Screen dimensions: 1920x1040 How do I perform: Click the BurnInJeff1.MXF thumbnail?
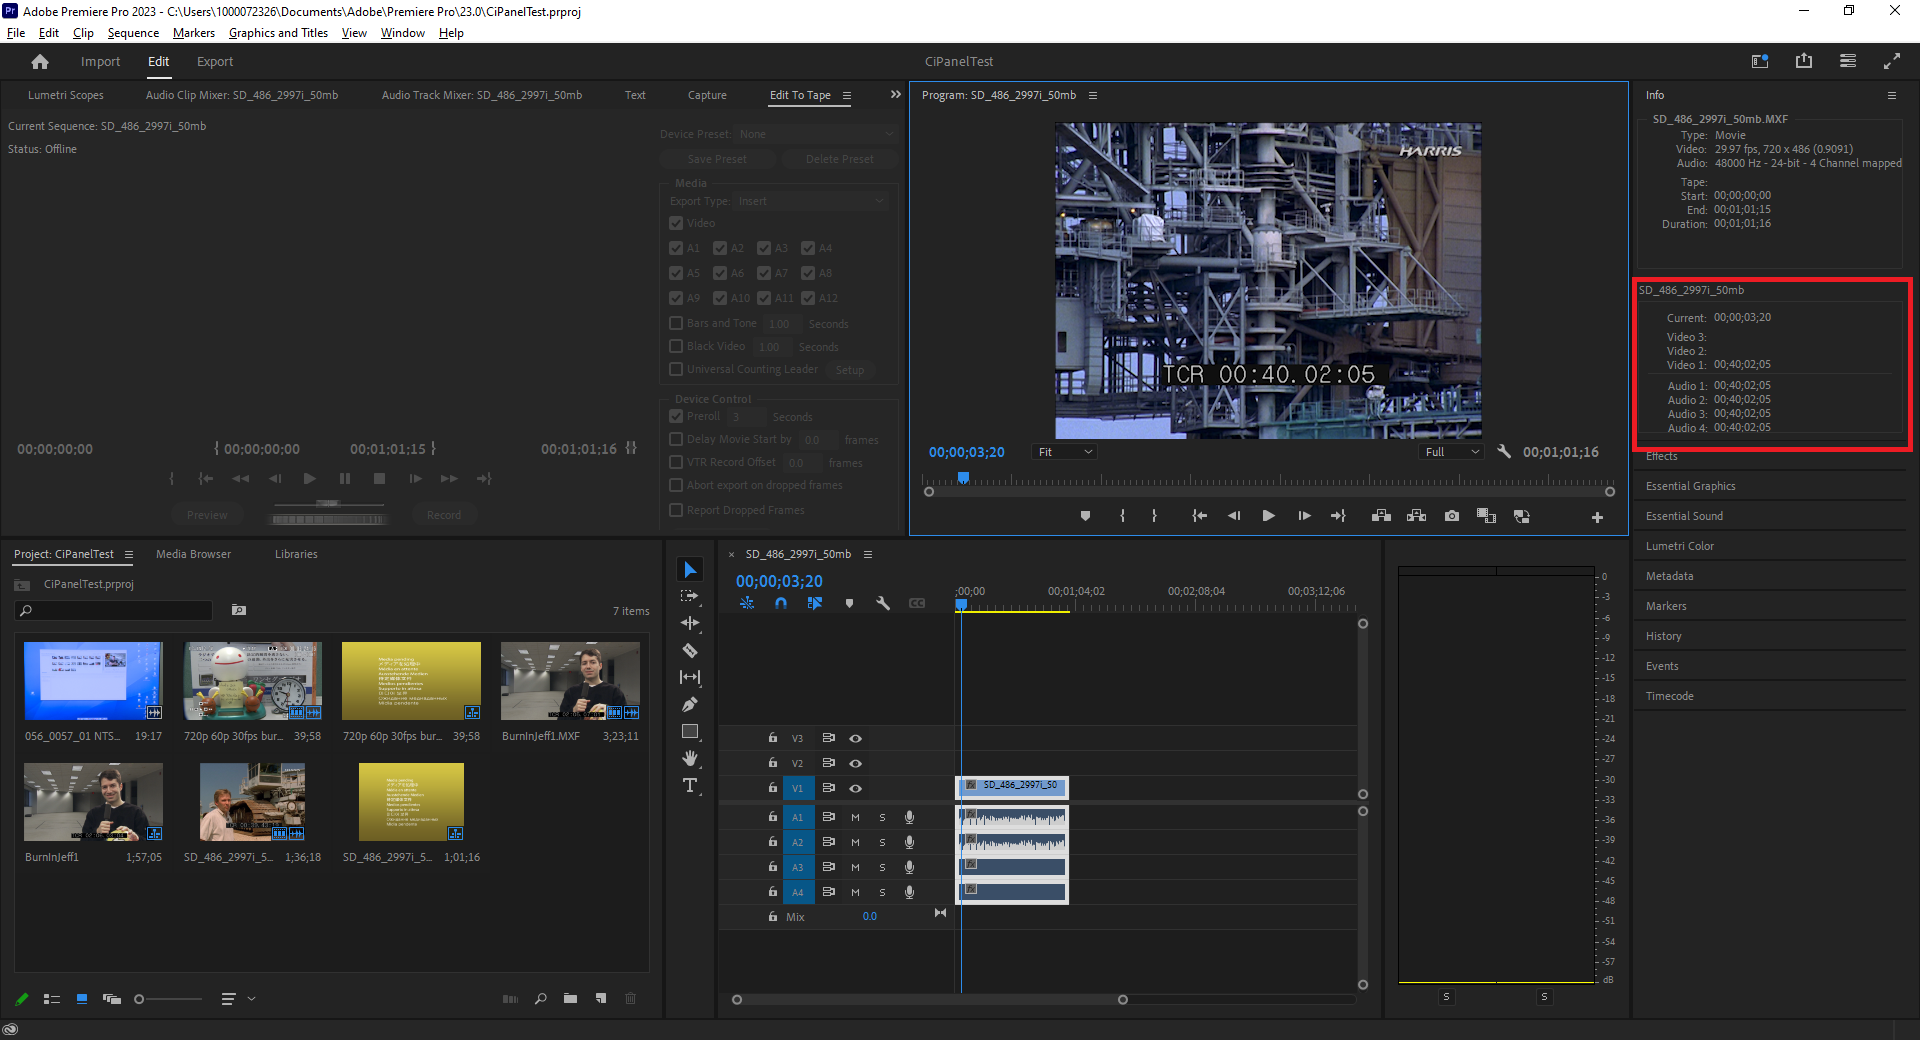tap(570, 681)
